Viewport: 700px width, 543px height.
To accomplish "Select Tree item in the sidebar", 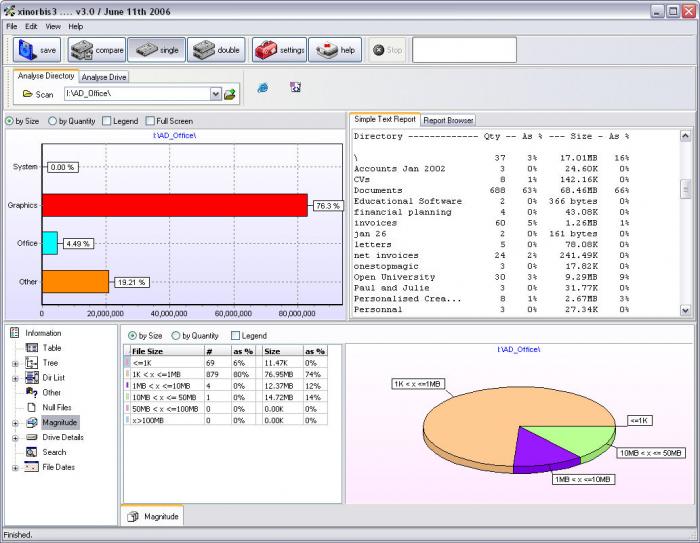I will click(x=50, y=363).
